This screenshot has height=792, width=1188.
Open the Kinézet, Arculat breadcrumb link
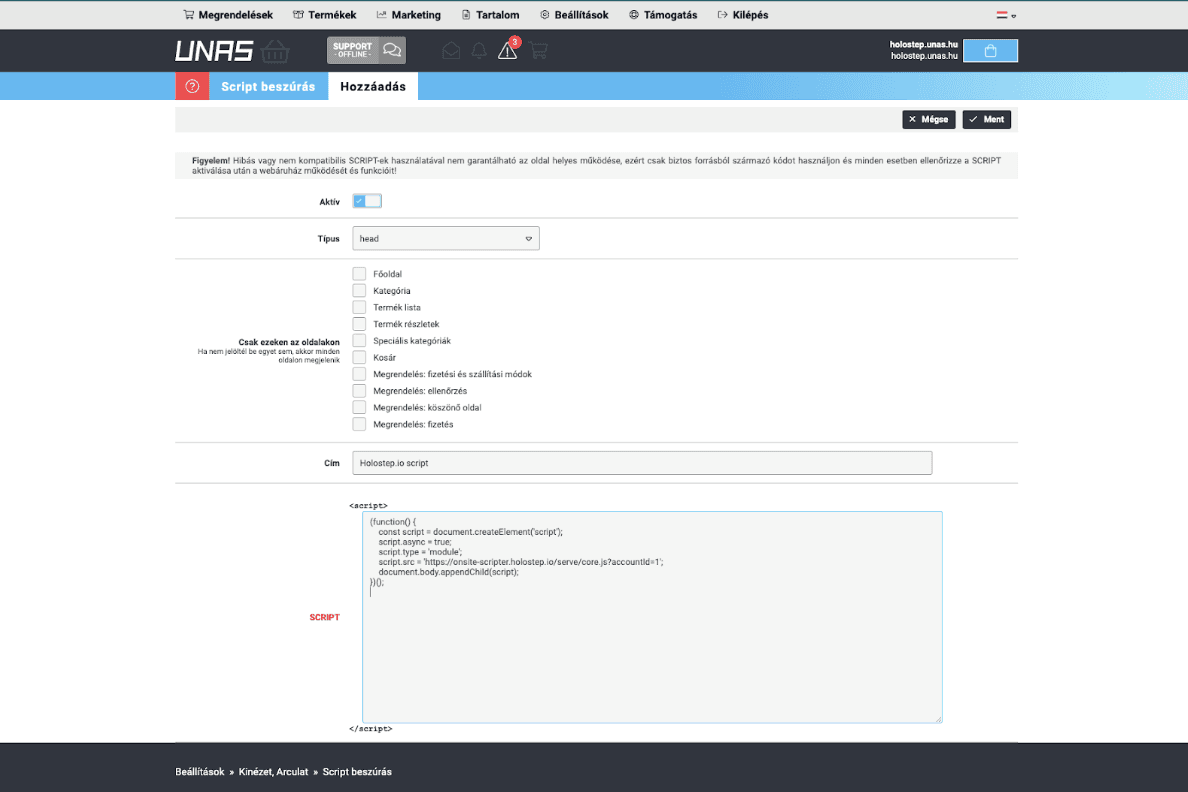(274, 772)
